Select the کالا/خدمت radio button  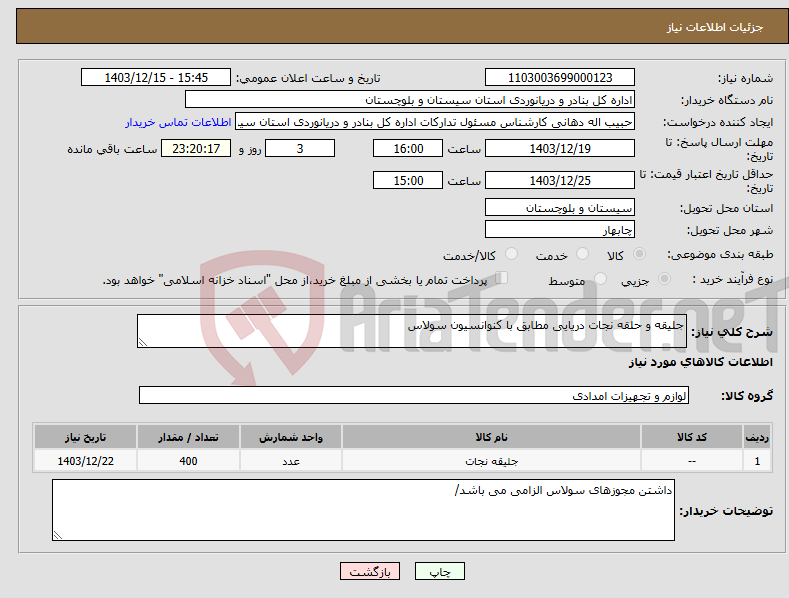click(511, 254)
